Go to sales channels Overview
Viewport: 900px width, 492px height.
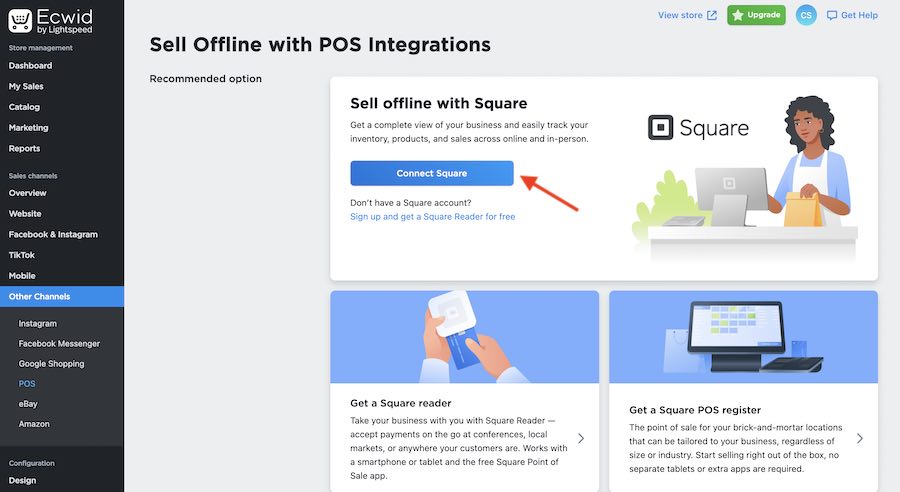(28, 193)
